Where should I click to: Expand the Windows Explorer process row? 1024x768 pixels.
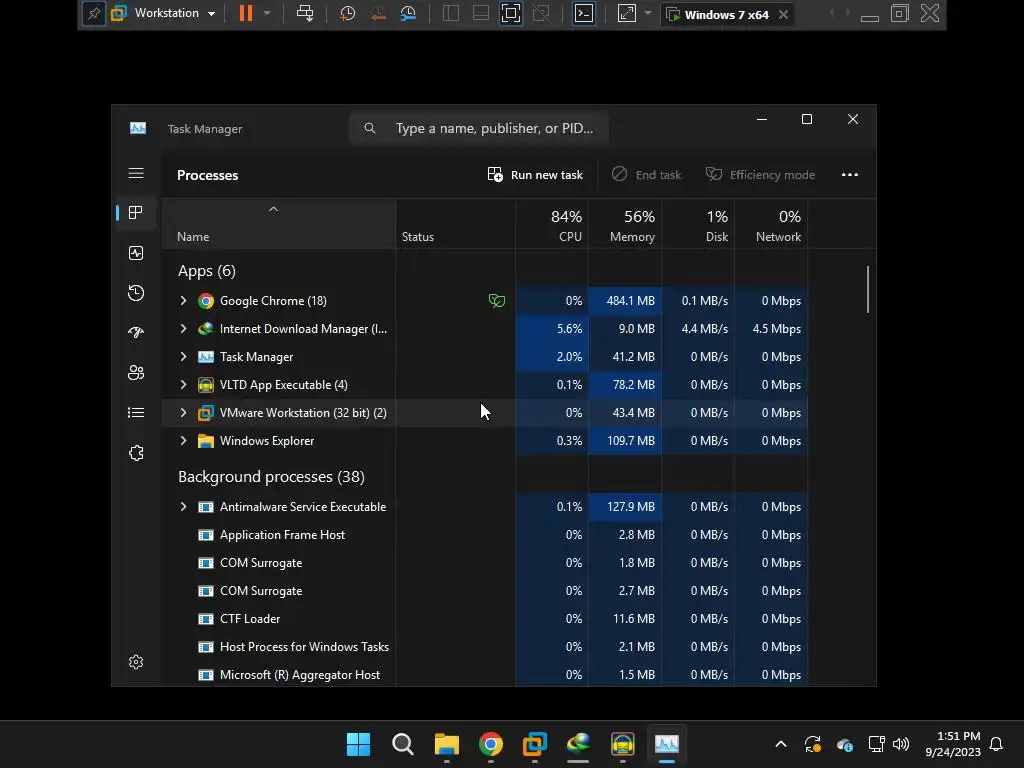184,441
